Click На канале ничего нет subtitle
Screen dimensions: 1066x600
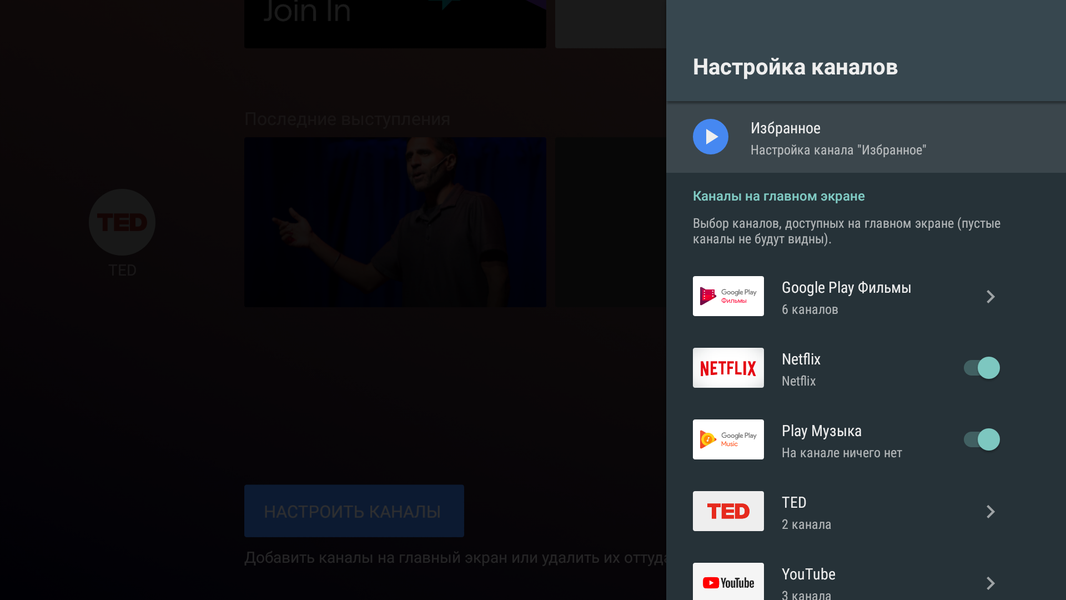point(842,453)
